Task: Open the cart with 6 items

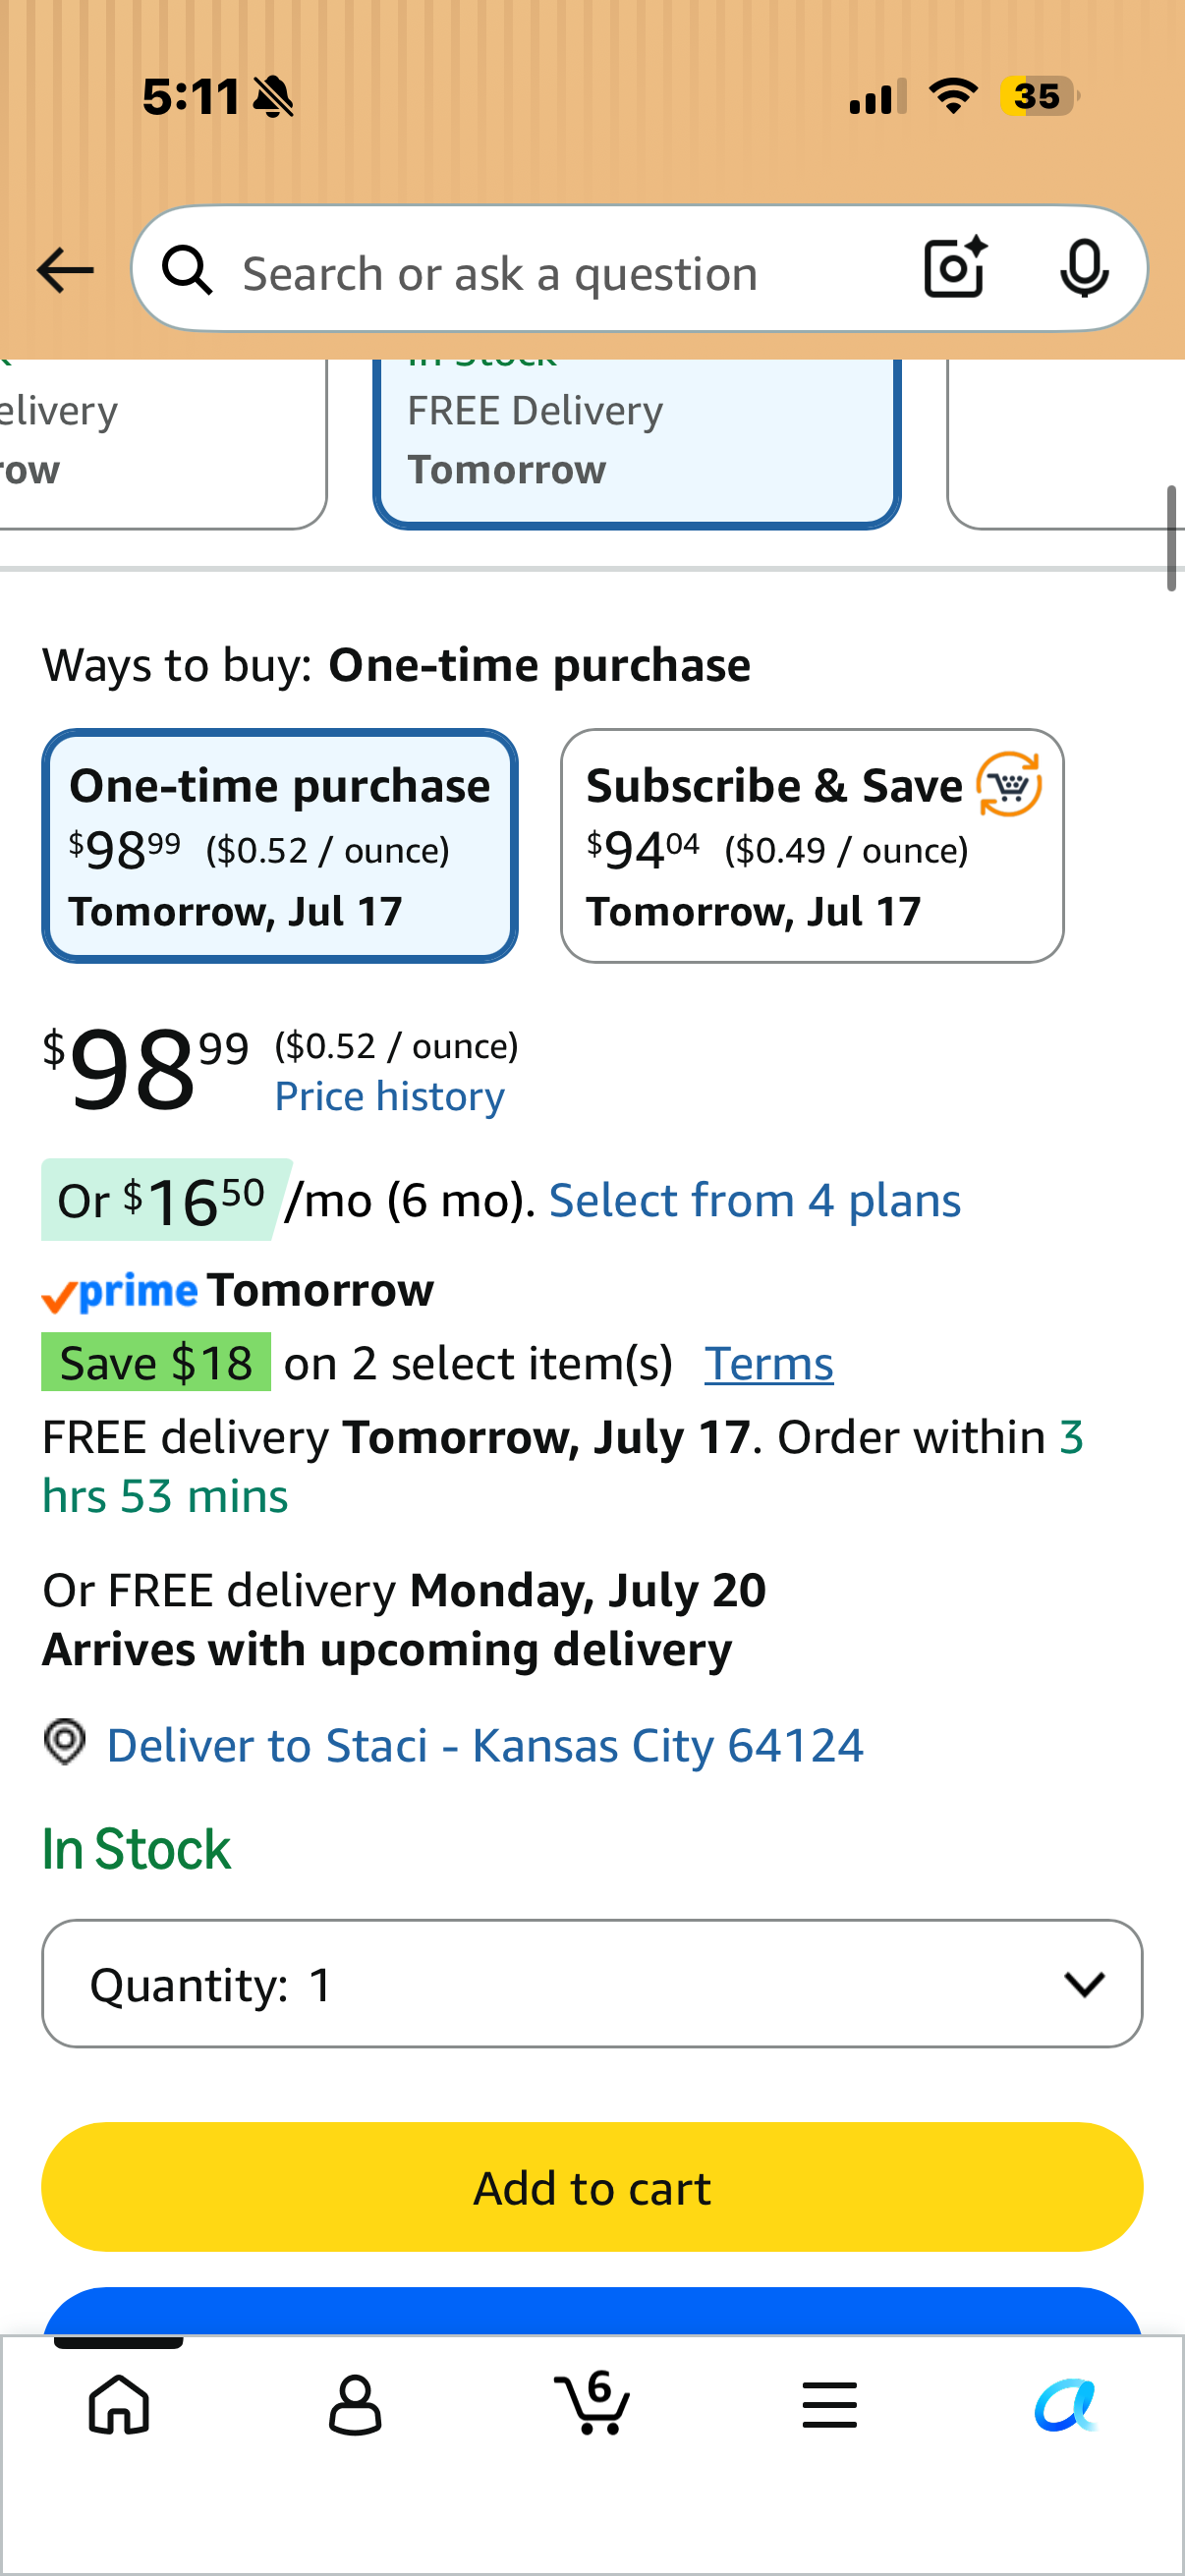Action: [592, 2402]
